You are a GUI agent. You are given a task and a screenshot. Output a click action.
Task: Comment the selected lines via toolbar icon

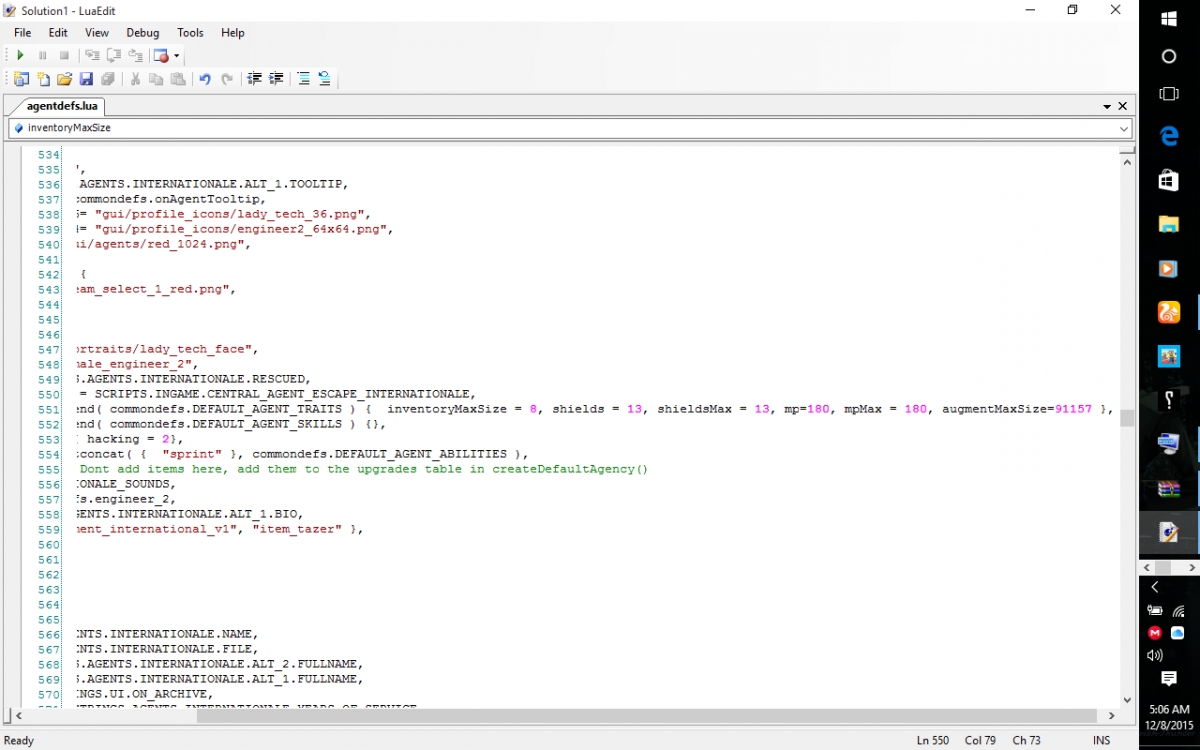(x=303, y=79)
